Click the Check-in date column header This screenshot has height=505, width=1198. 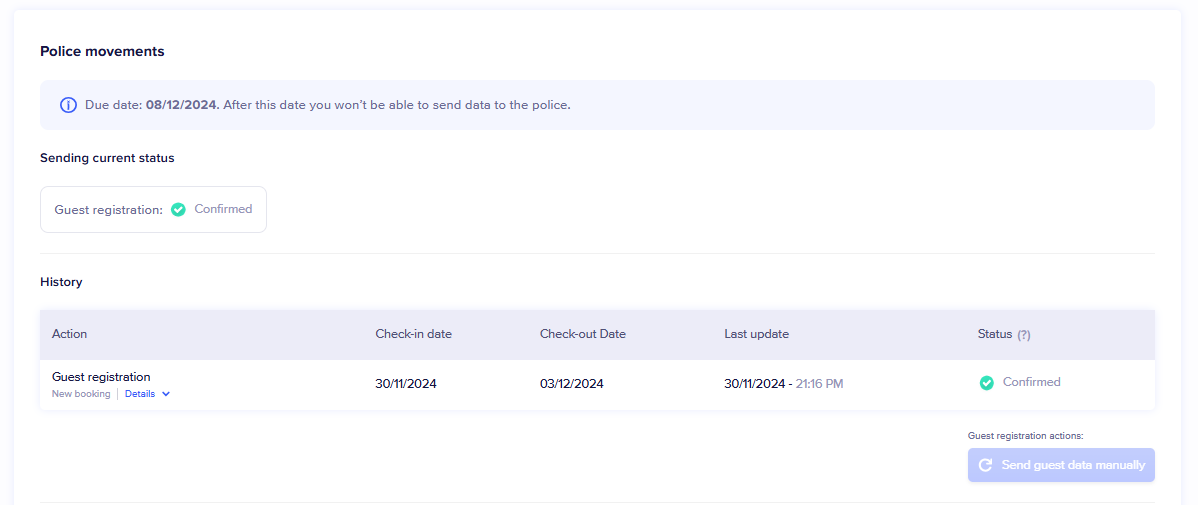(x=414, y=334)
